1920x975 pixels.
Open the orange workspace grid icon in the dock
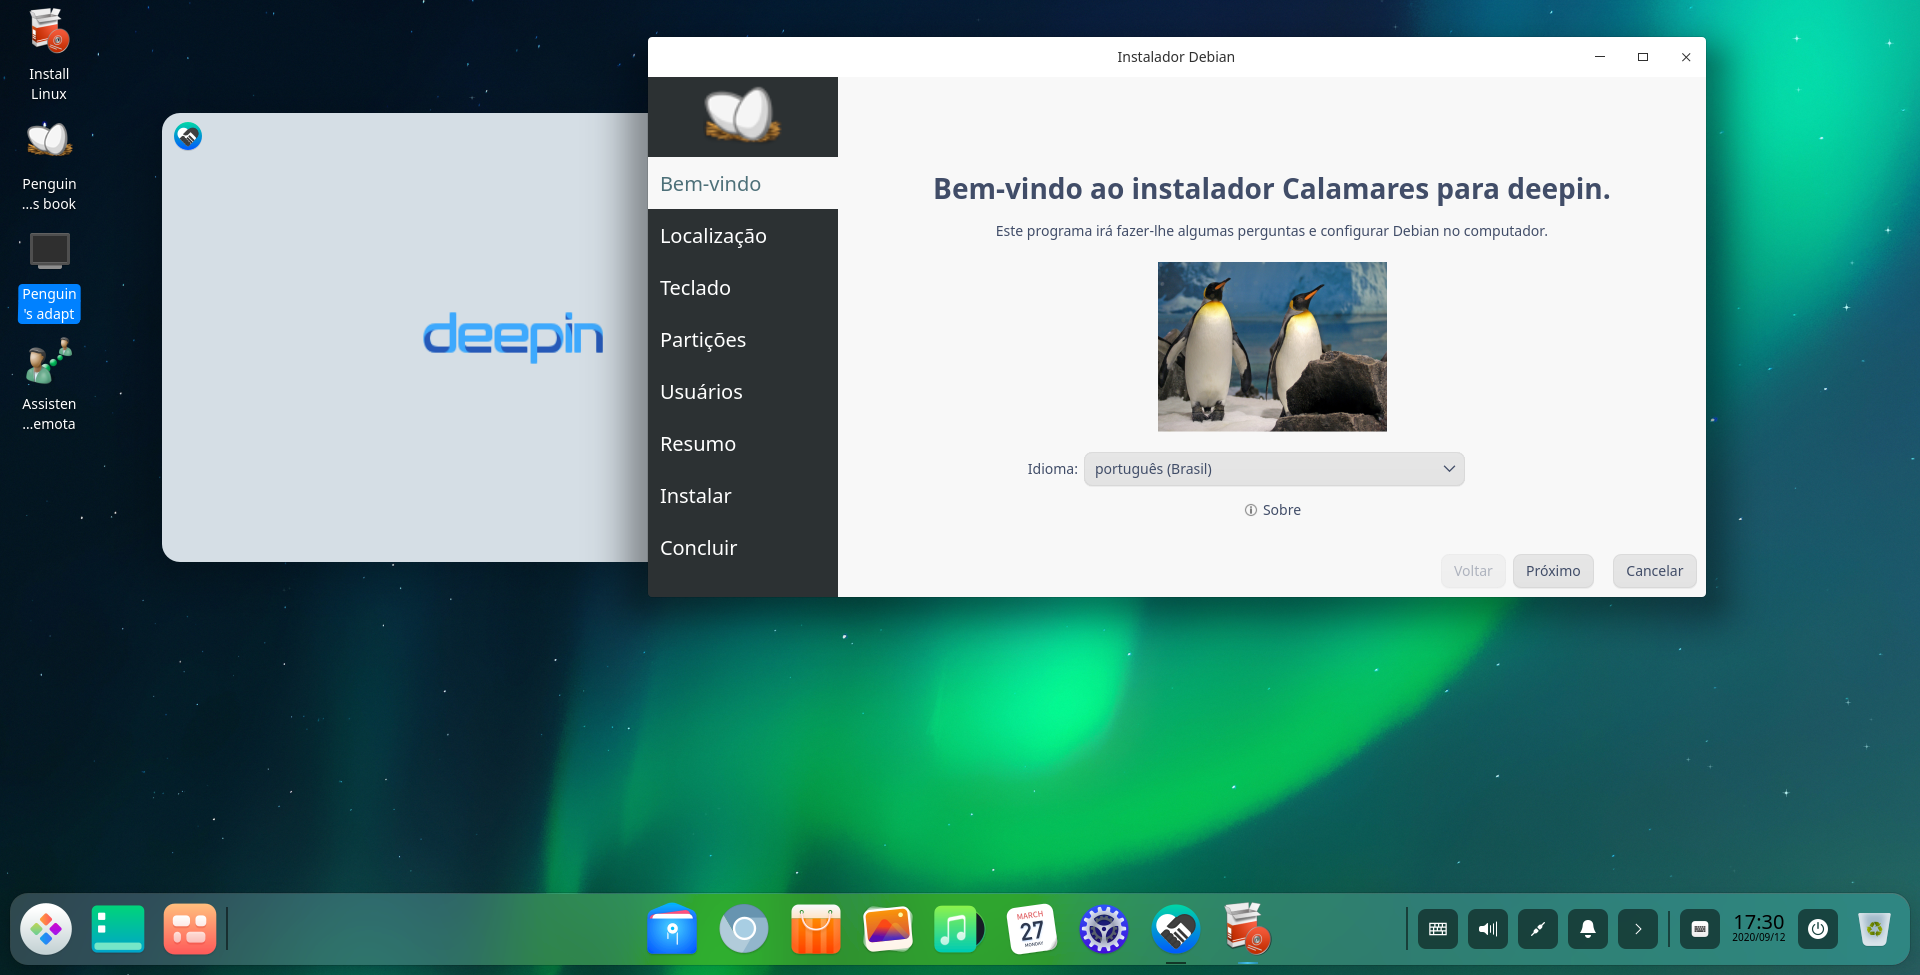point(190,929)
